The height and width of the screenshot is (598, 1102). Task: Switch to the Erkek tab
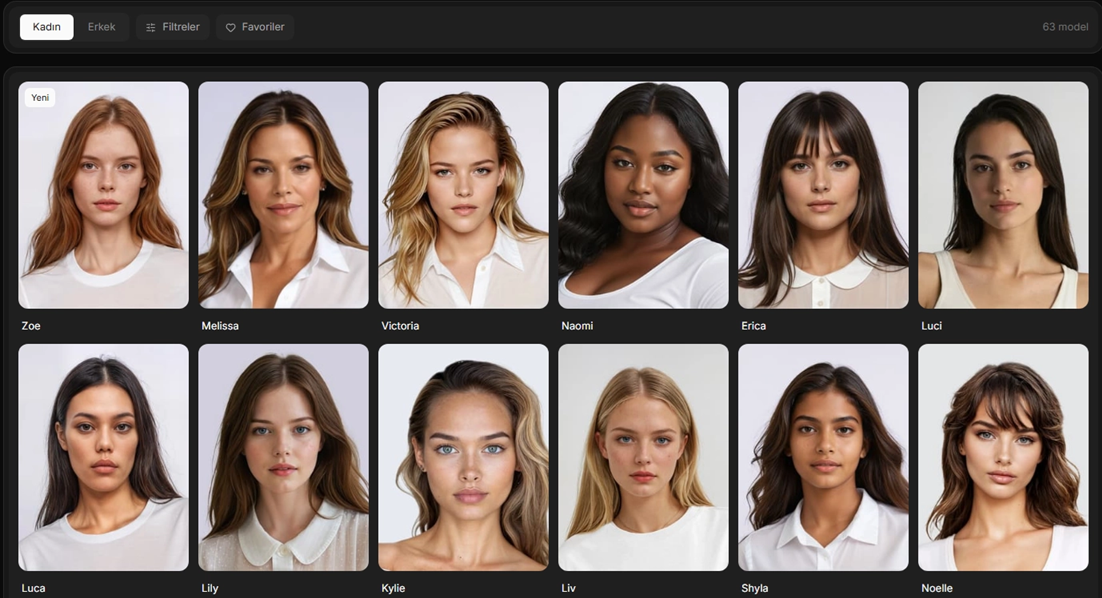pyautogui.click(x=101, y=27)
